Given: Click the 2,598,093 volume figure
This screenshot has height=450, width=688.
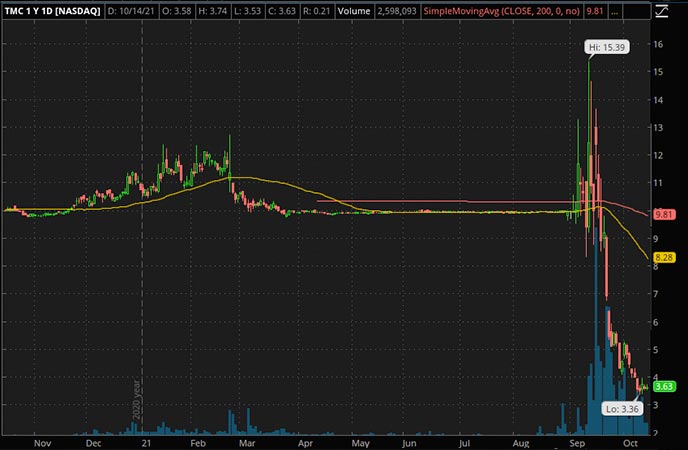Looking at the screenshot, I should coord(397,11).
